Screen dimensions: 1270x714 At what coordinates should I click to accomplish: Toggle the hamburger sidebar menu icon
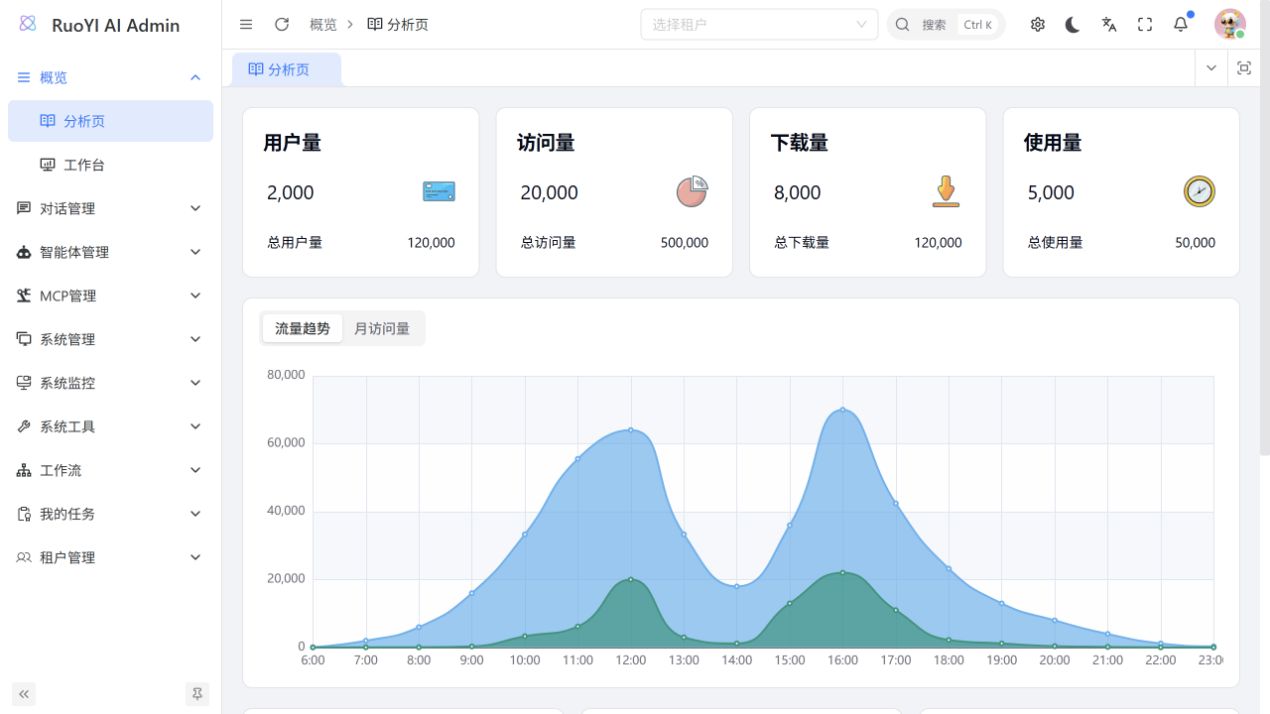[246, 24]
